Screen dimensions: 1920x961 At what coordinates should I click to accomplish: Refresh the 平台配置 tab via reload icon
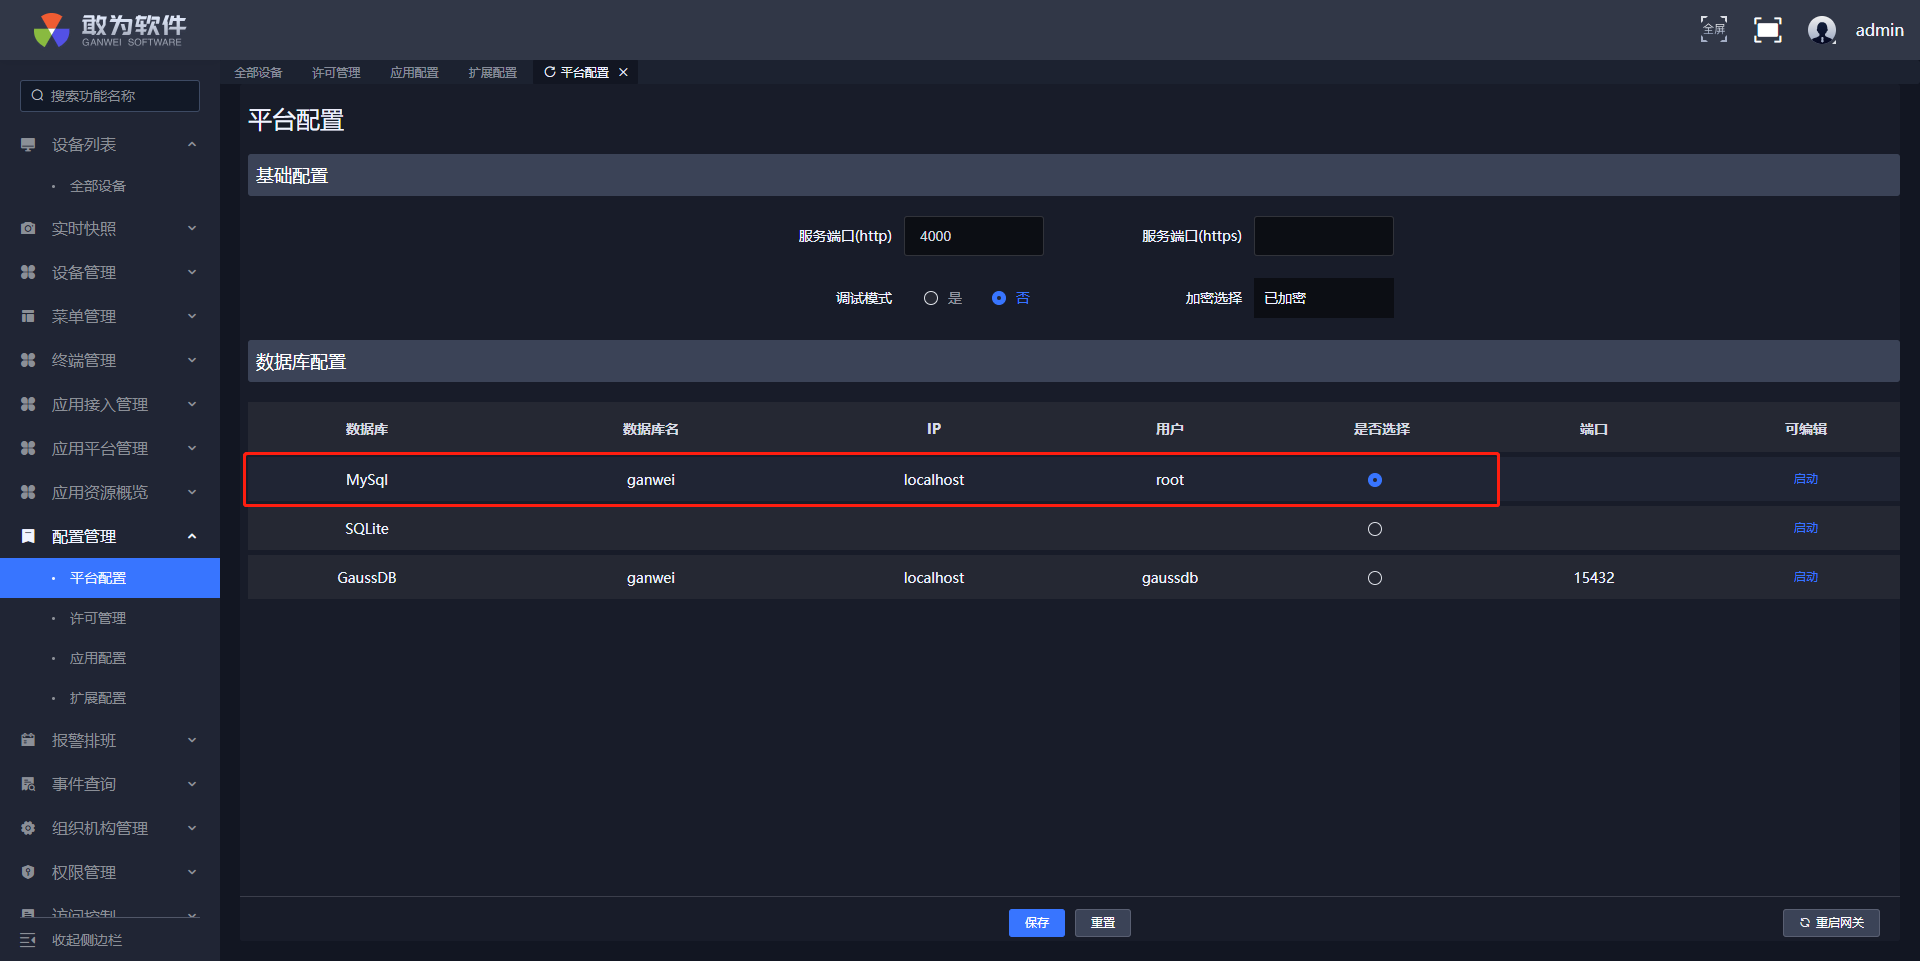[x=549, y=72]
